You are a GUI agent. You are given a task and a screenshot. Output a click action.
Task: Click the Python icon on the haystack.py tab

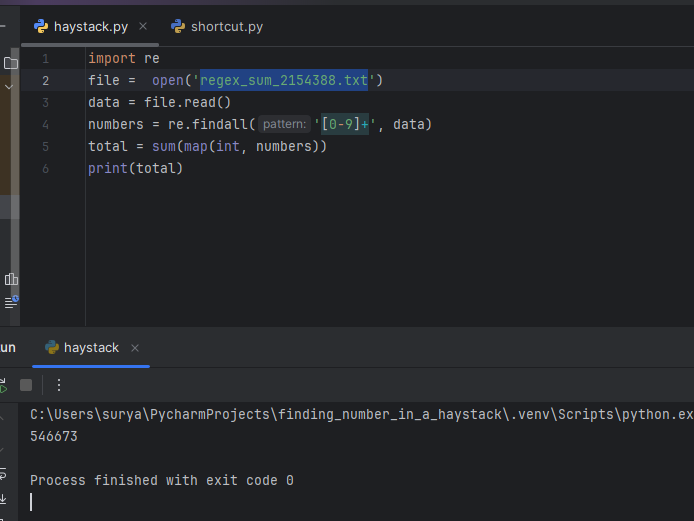coord(41,27)
